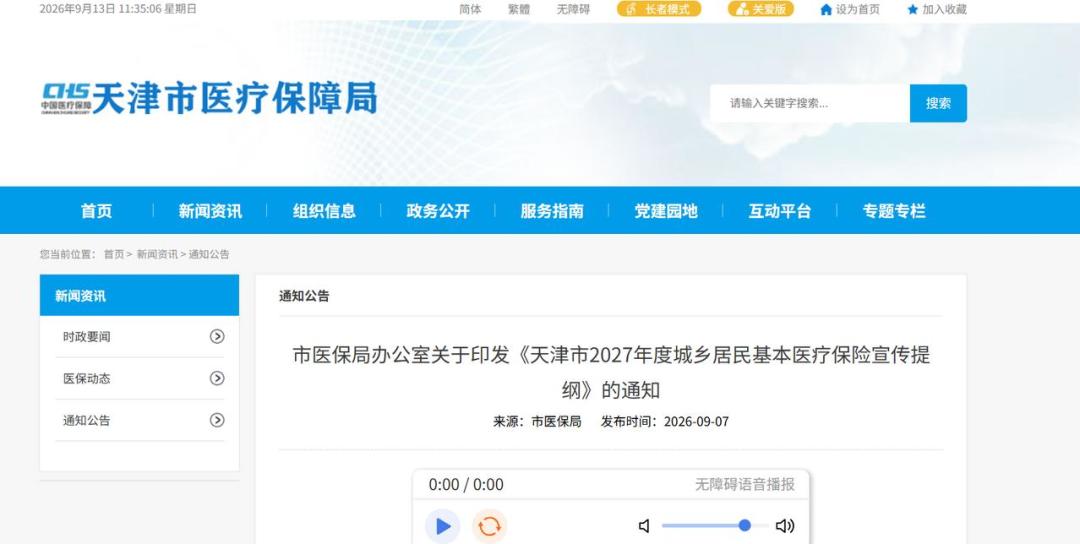Click the 通知公告 section heading
Image resolution: width=1080 pixels, height=544 pixels.
tap(304, 296)
